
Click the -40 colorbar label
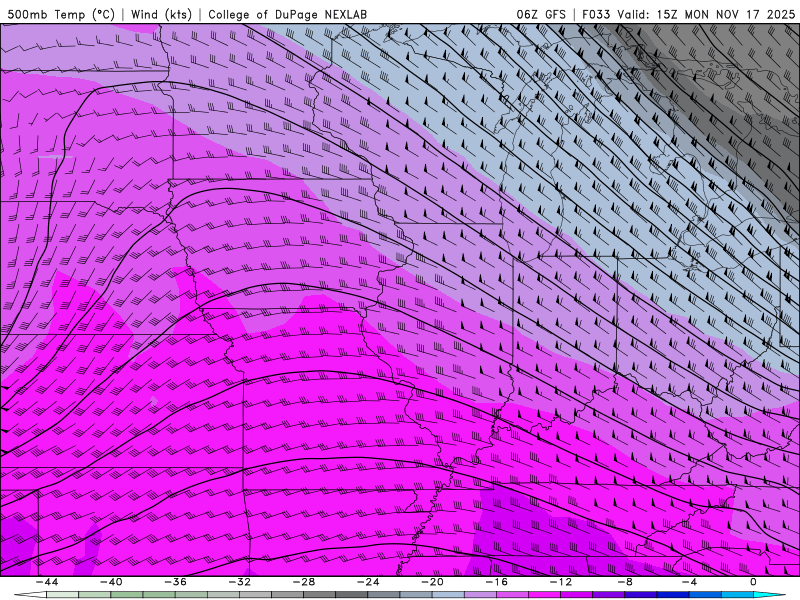coord(111,582)
